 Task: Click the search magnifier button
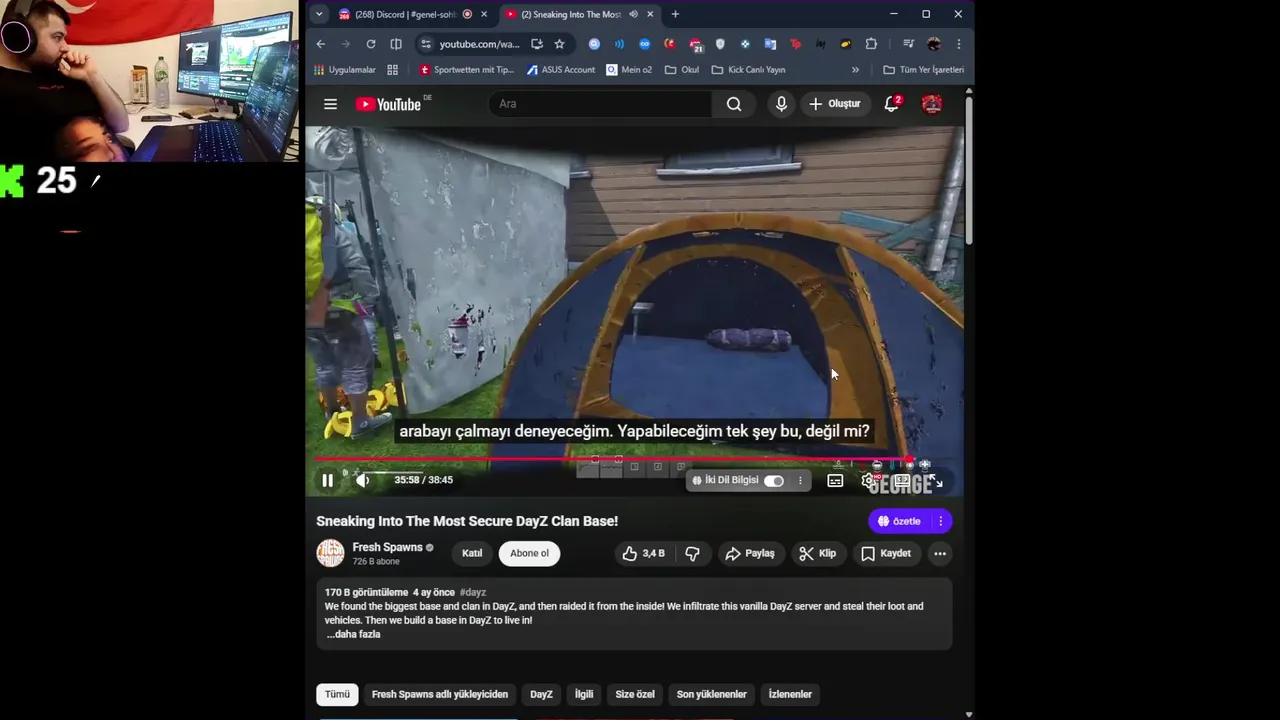(734, 104)
